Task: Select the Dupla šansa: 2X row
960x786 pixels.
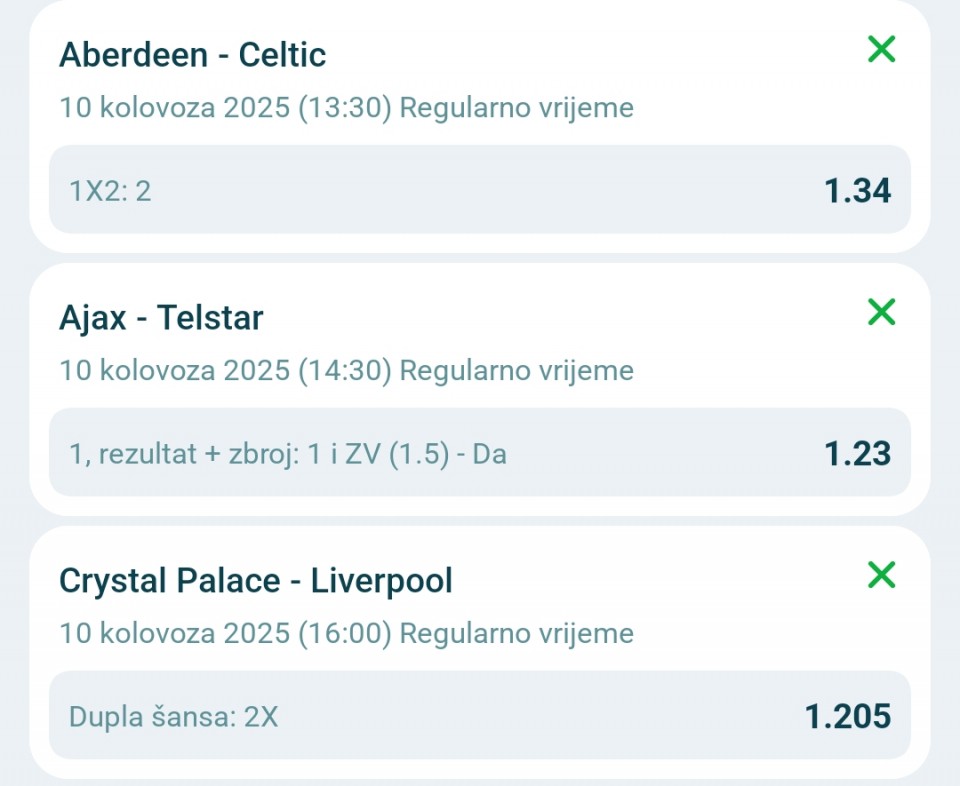Action: coord(479,715)
